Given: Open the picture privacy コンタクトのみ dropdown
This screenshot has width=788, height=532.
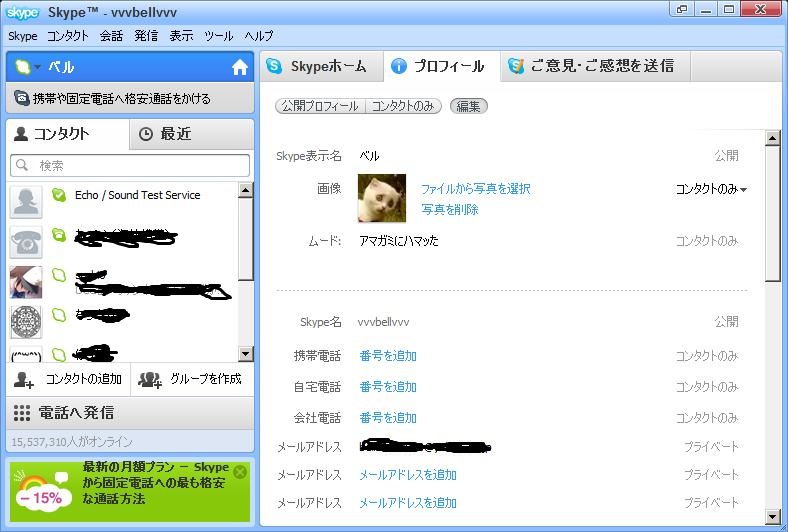Looking at the screenshot, I should (711, 189).
